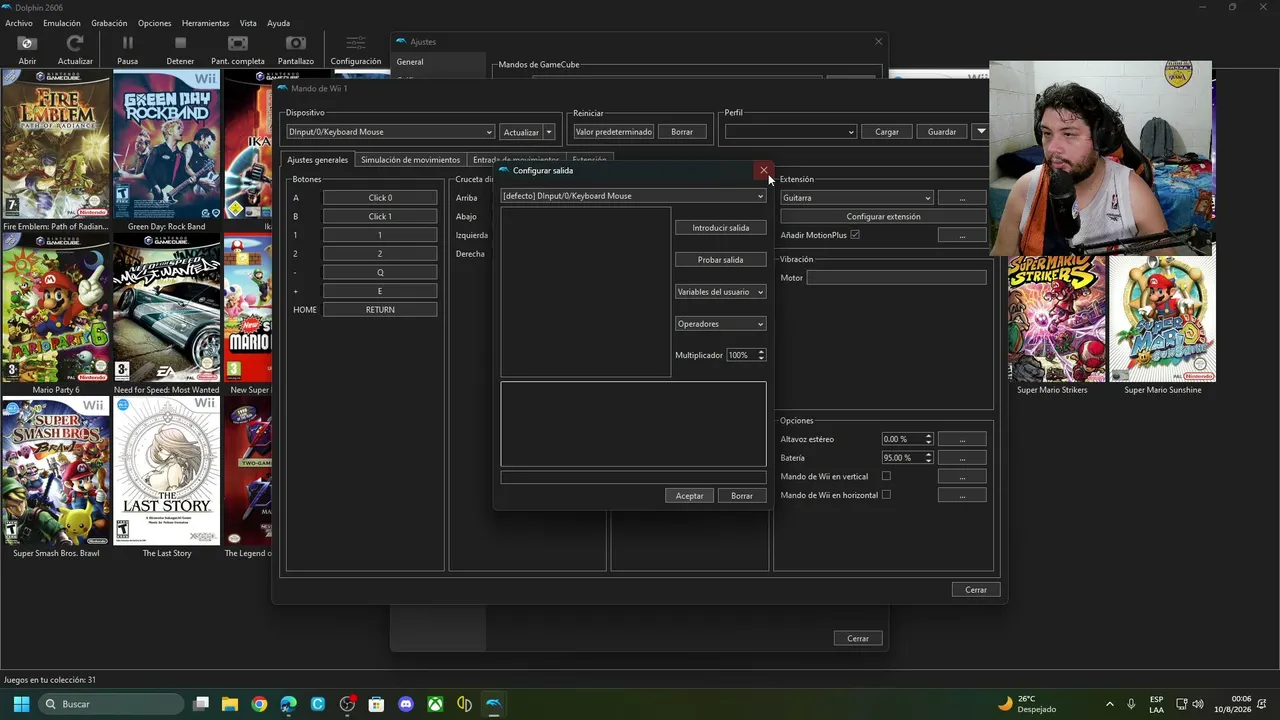Click the Actualizar refresh toolbar icon
The width and height of the screenshot is (1280, 720).
[x=75, y=43]
